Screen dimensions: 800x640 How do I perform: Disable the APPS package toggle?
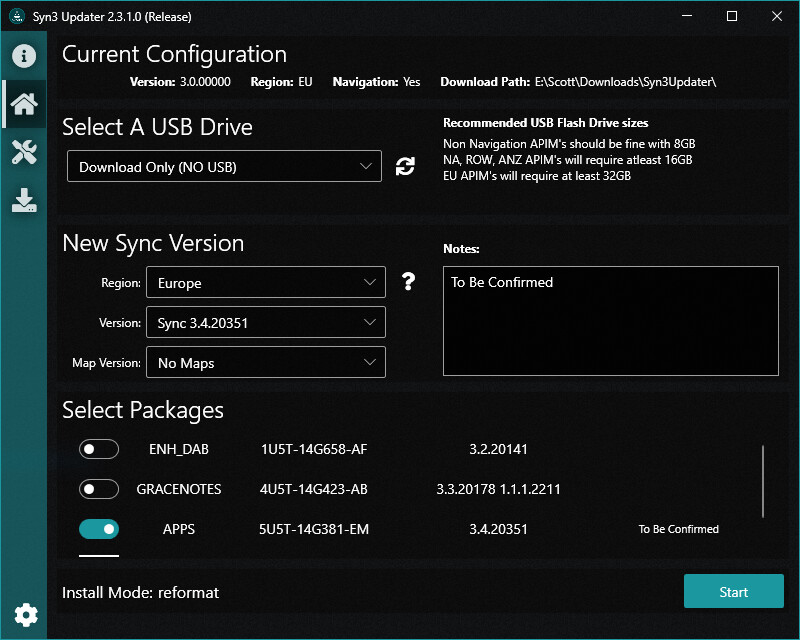pos(99,529)
